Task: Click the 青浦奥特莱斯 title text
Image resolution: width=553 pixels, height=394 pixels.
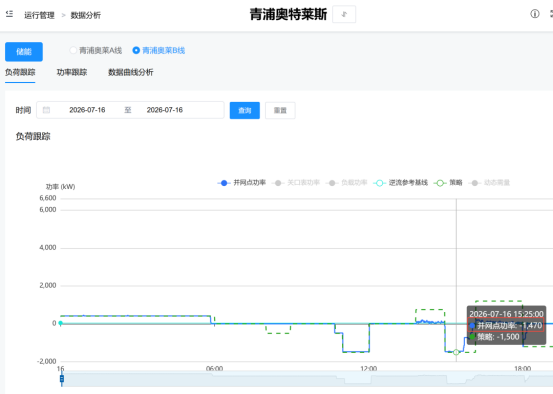Action: 288,14
